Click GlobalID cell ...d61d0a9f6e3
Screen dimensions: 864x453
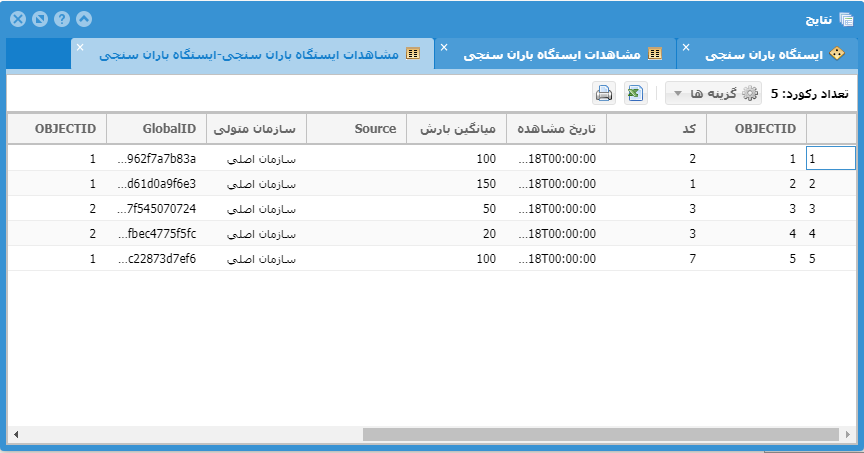pos(156,184)
